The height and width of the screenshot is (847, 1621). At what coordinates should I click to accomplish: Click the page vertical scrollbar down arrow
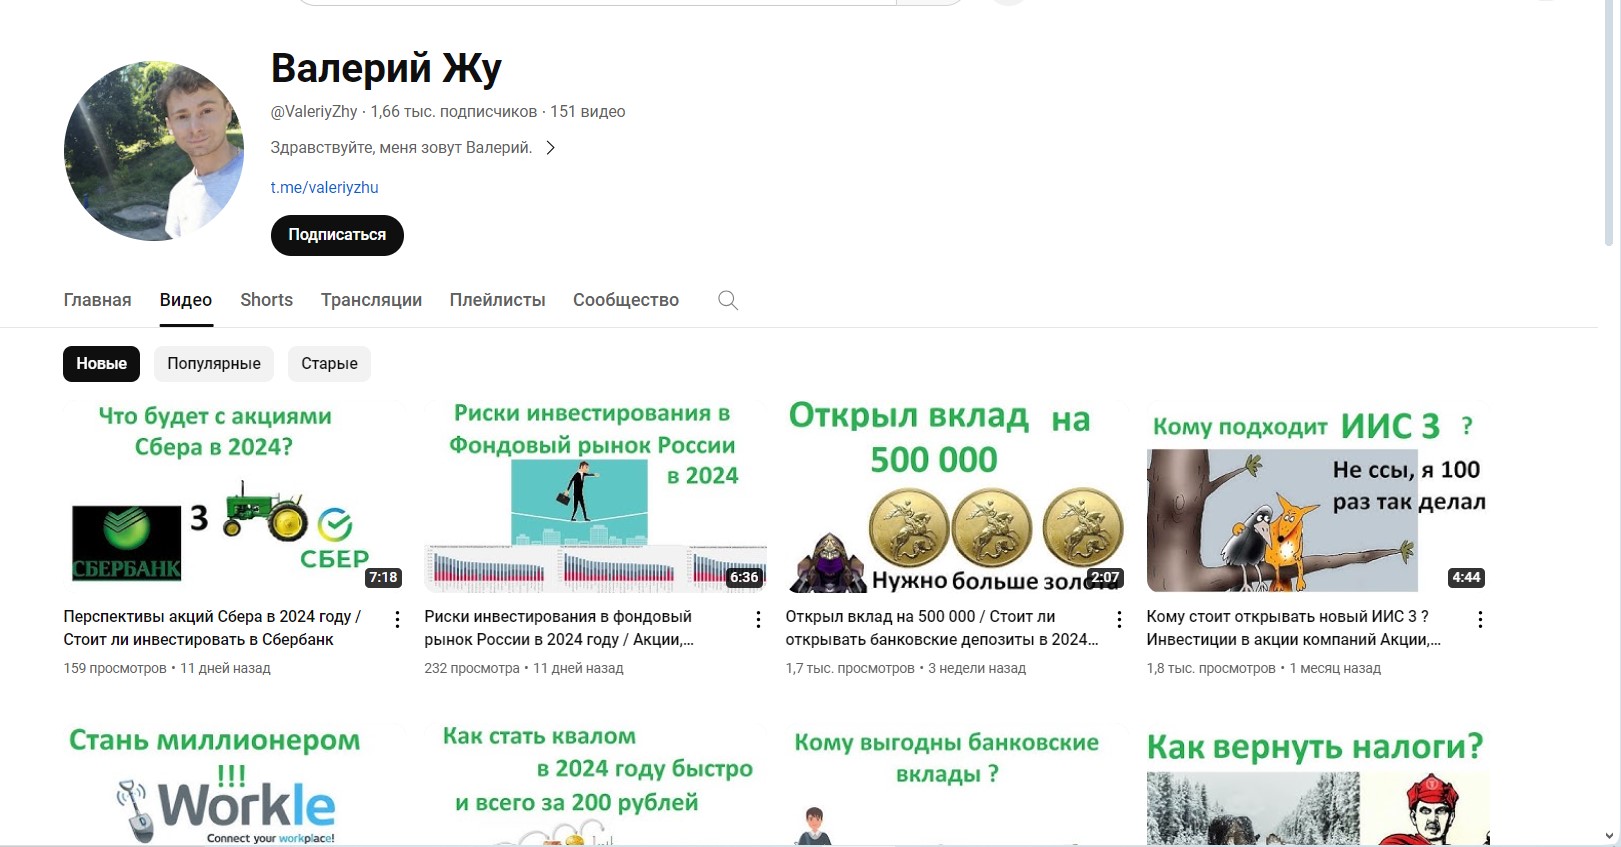point(1609,836)
